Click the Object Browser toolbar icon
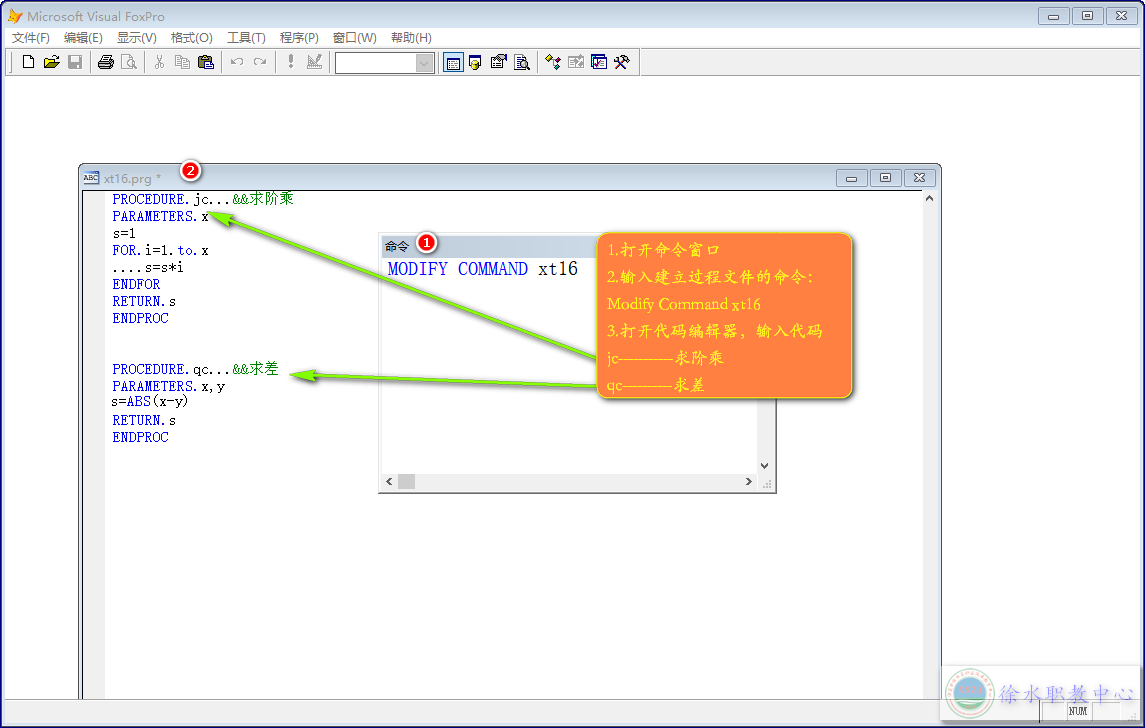 tap(576, 62)
